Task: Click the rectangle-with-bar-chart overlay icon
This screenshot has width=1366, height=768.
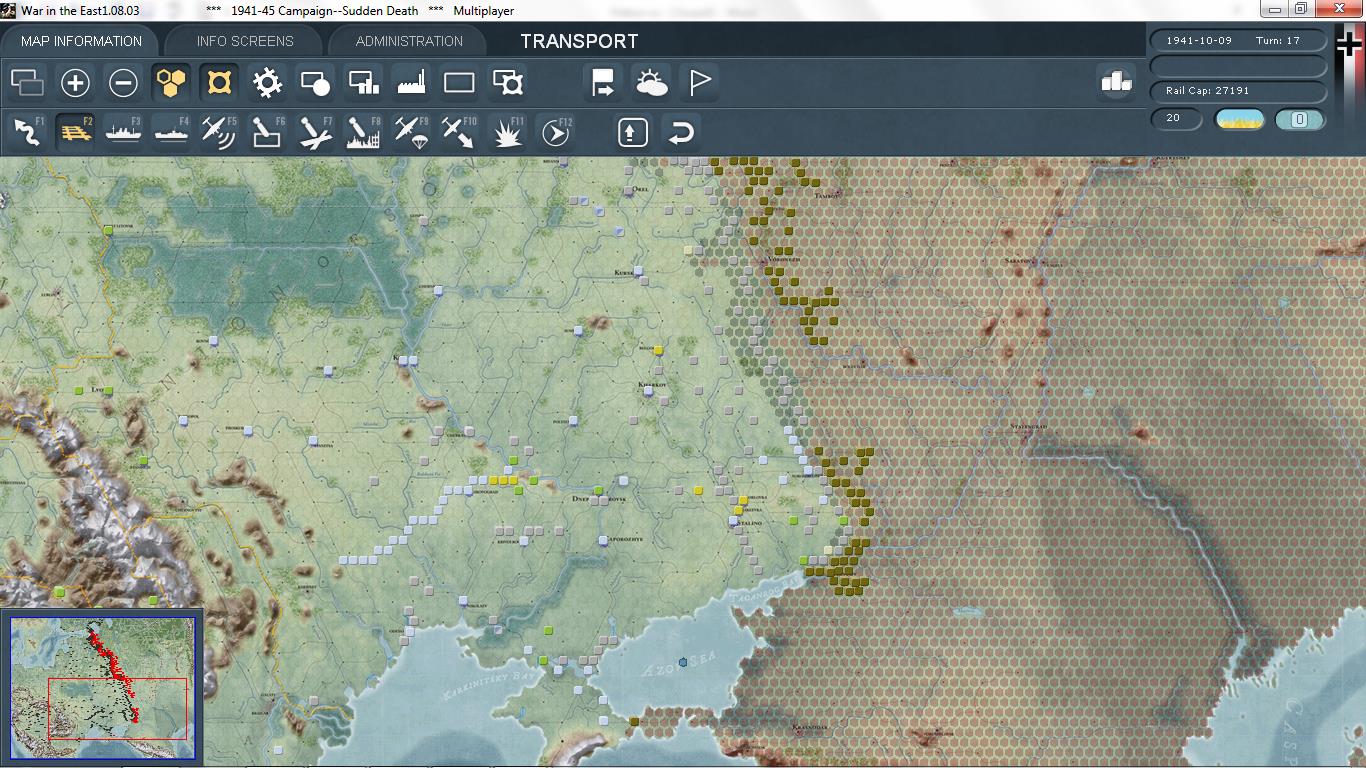Action: [363, 82]
